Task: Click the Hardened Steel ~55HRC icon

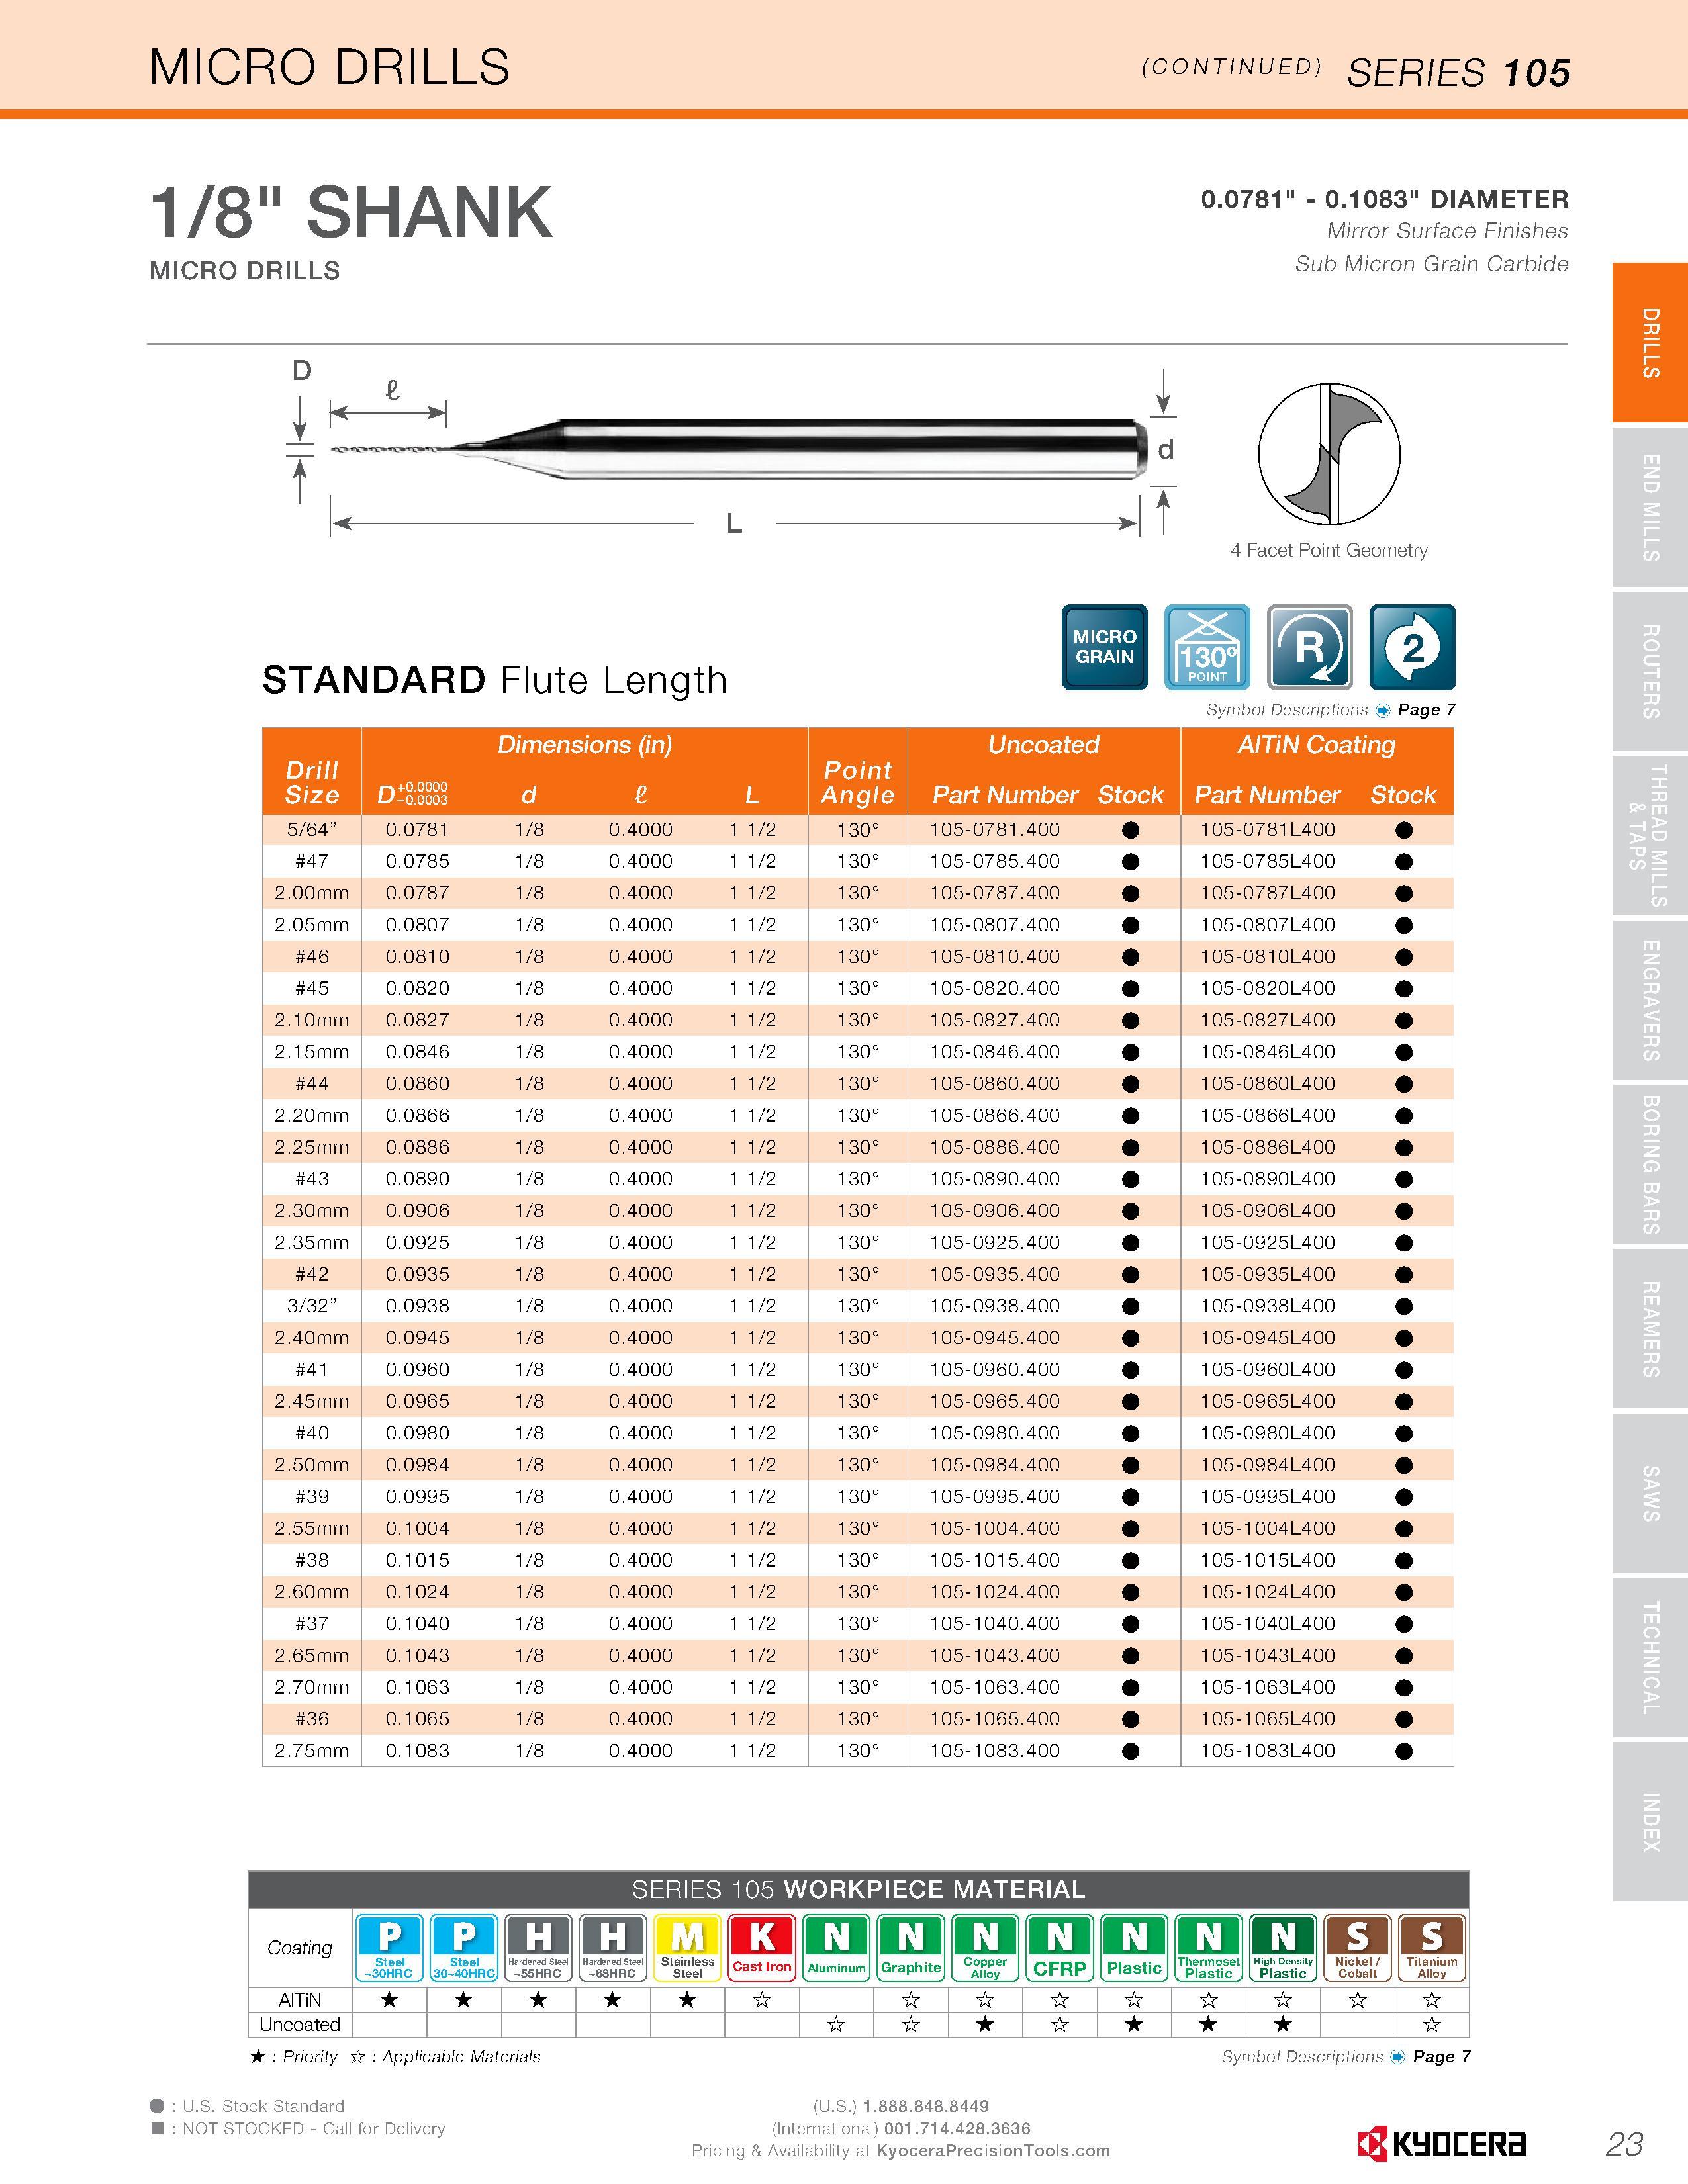Action: (x=538, y=1947)
